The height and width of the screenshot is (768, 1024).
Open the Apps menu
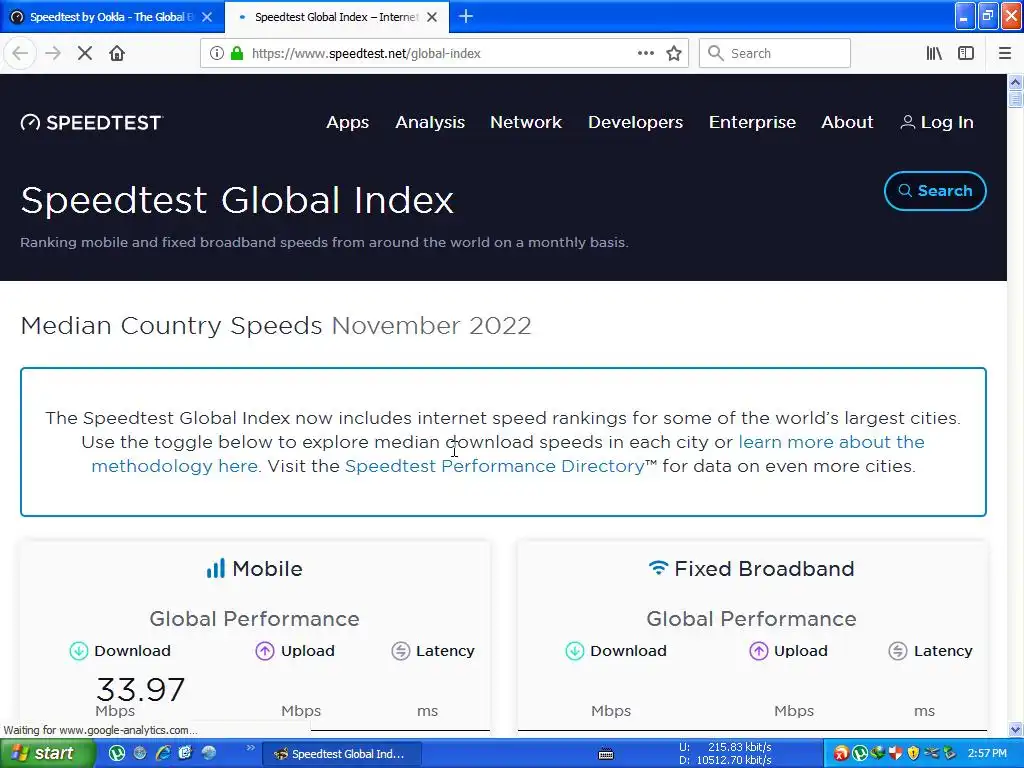coord(347,122)
